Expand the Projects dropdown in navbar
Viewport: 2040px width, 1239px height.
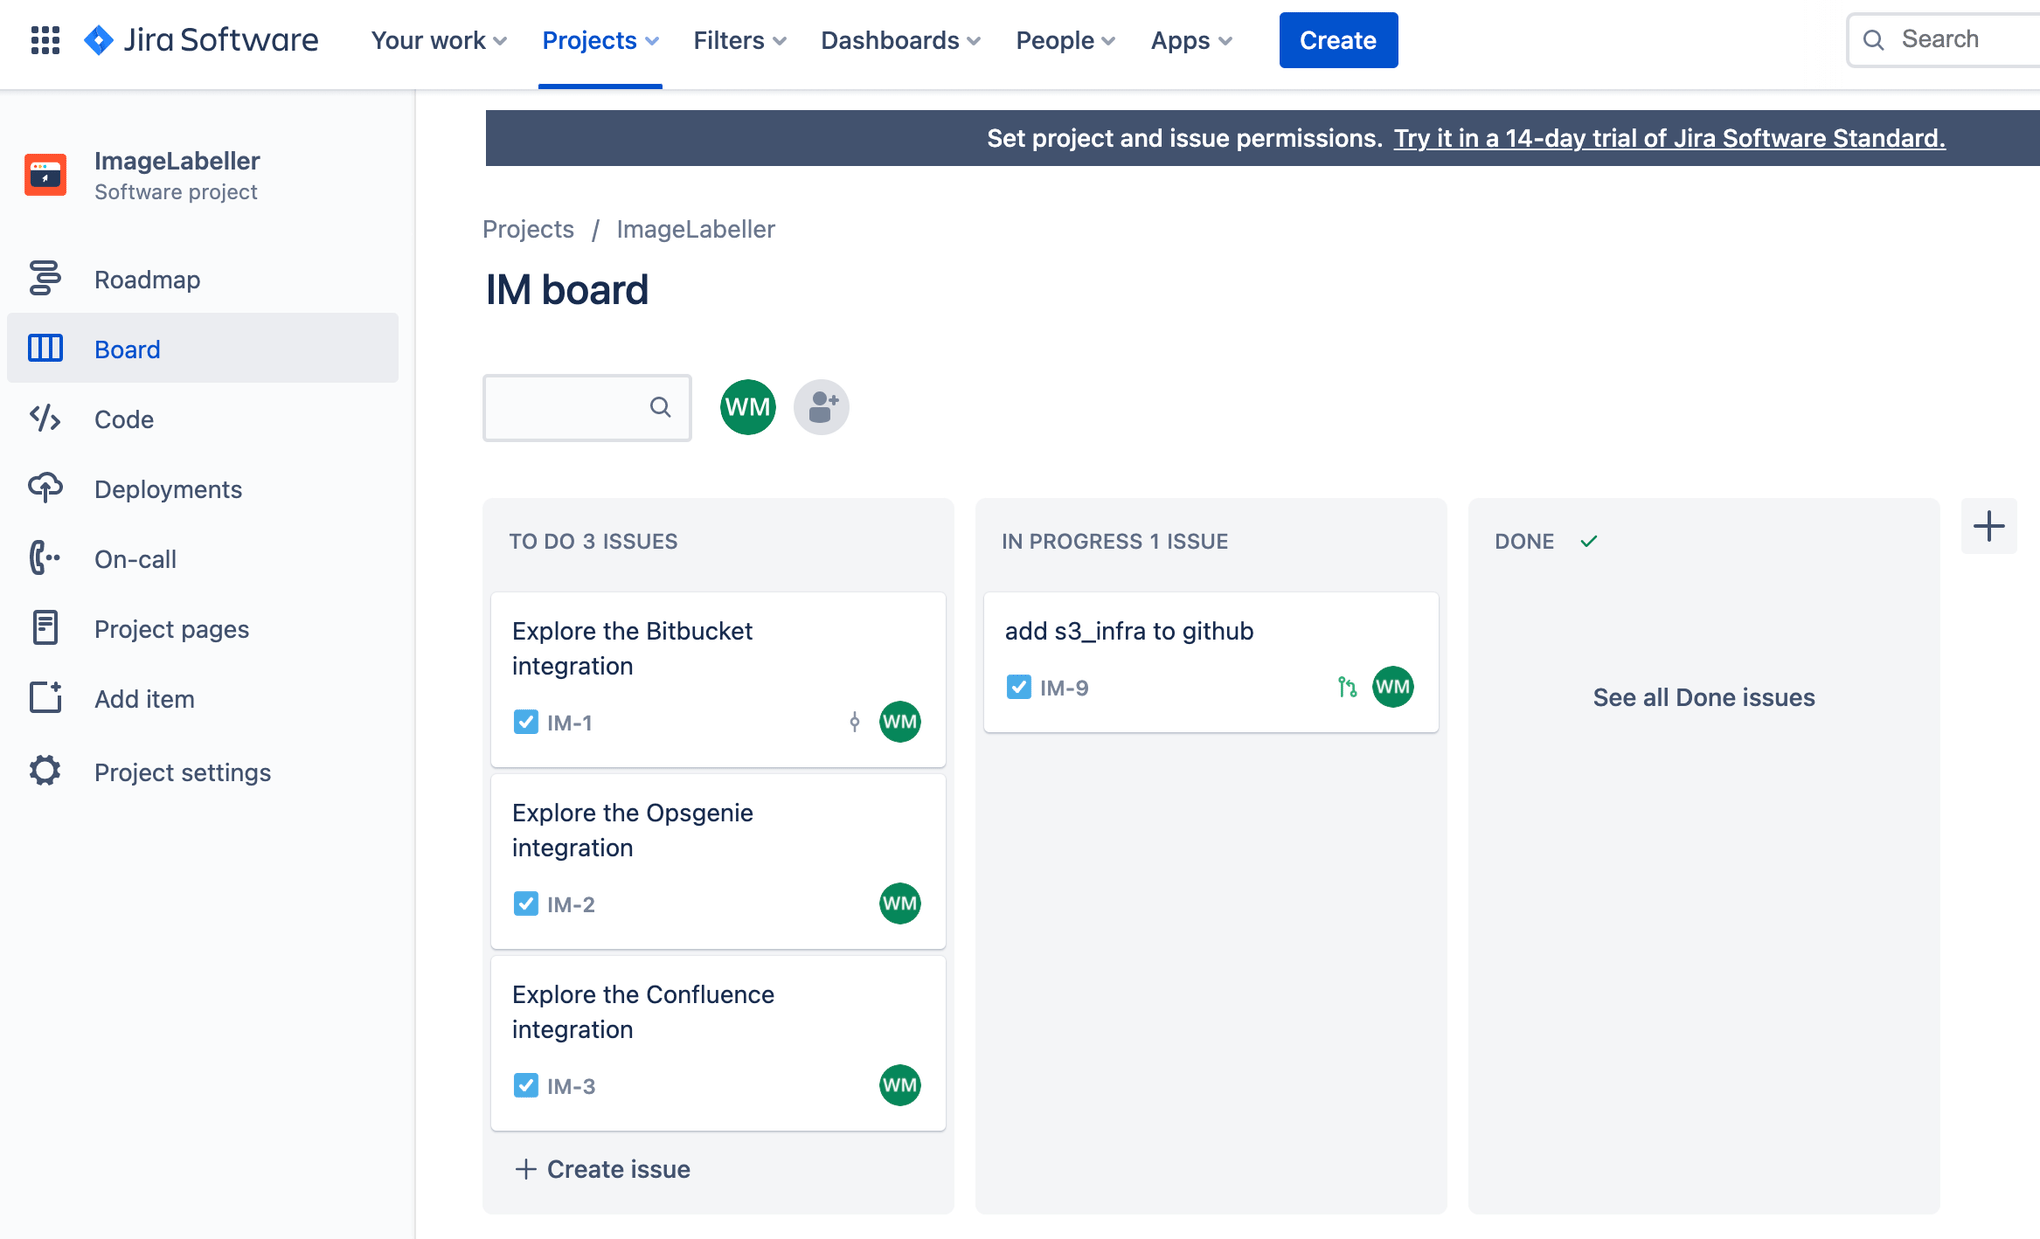[x=599, y=39]
